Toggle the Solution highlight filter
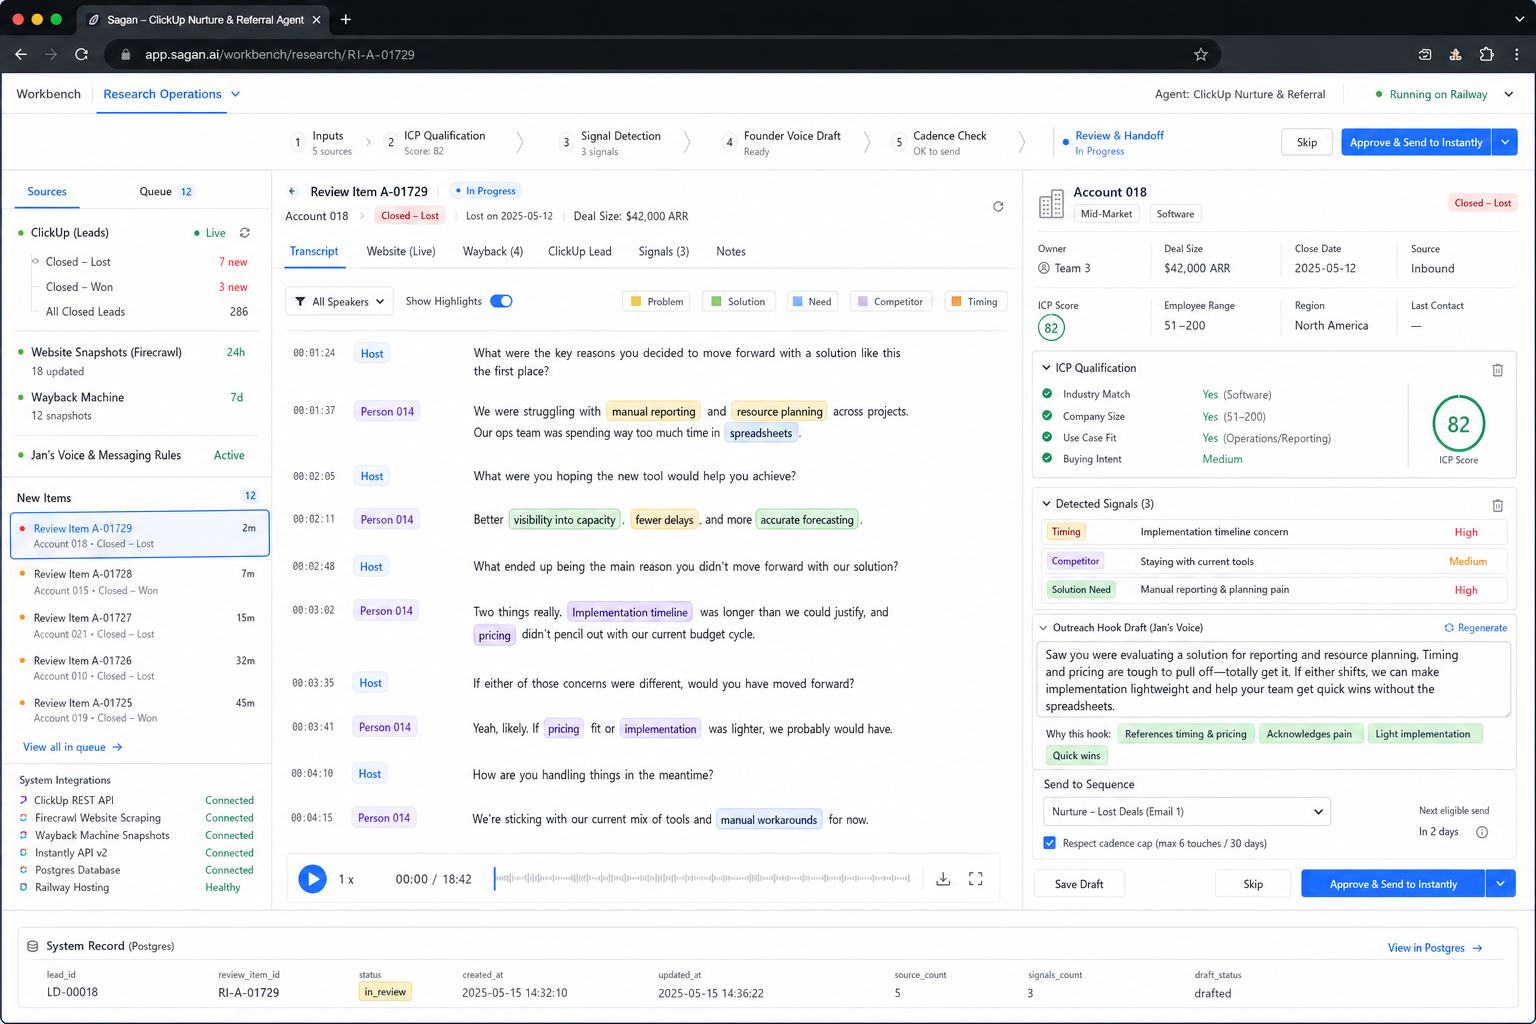The height and width of the screenshot is (1024, 1536). tap(738, 301)
